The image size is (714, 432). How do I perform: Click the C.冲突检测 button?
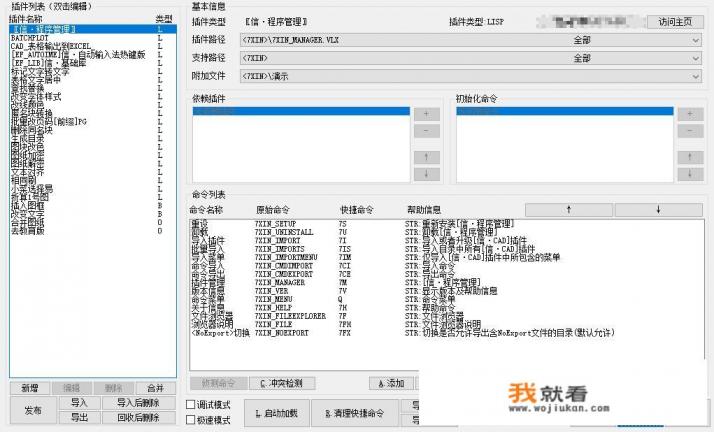click(x=282, y=383)
